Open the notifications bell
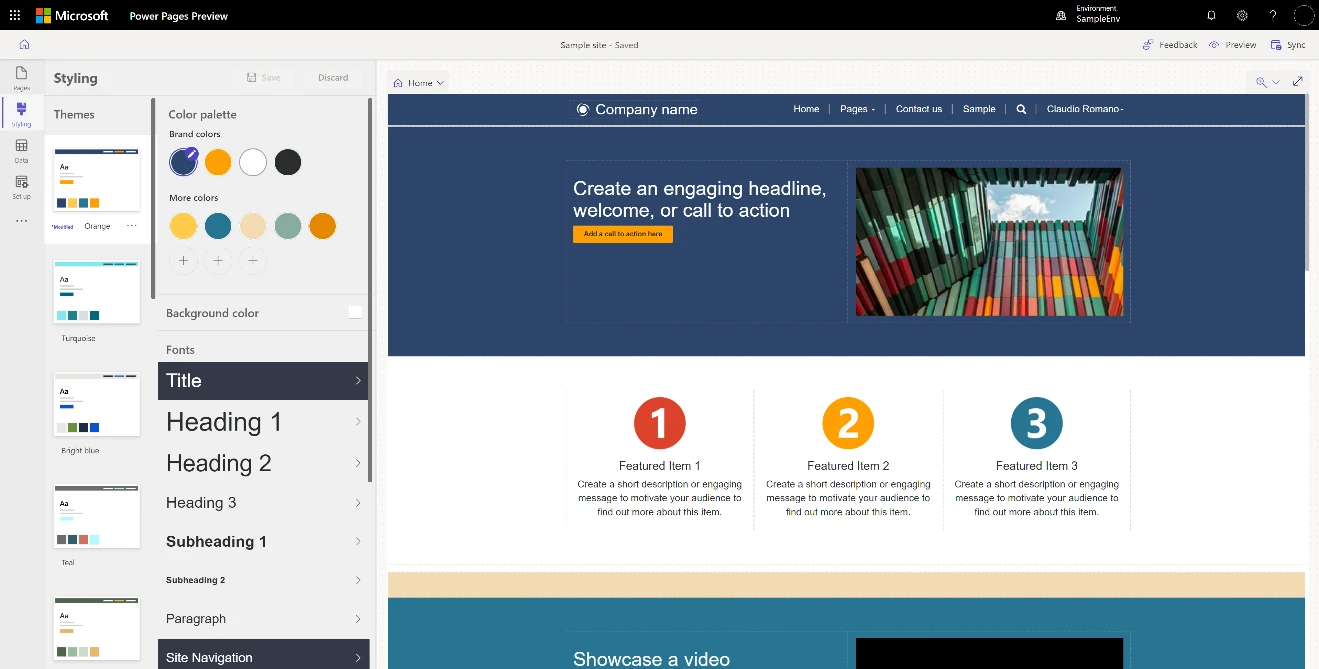This screenshot has height=669, width=1319. tap(1210, 15)
